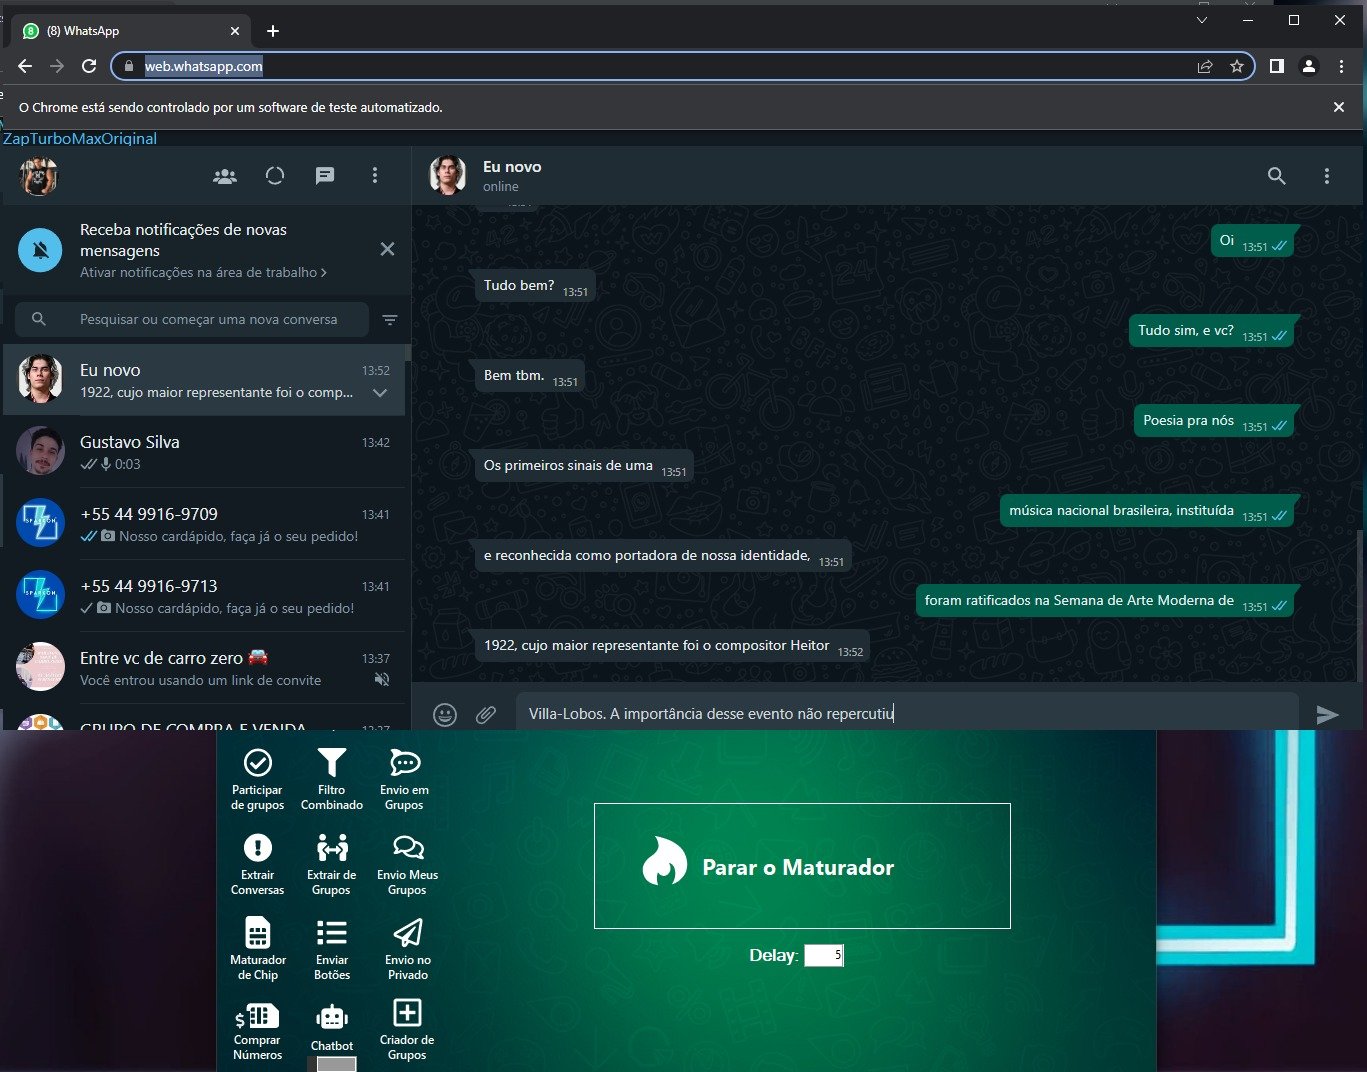Start a new chat with message icon

[x=325, y=176]
